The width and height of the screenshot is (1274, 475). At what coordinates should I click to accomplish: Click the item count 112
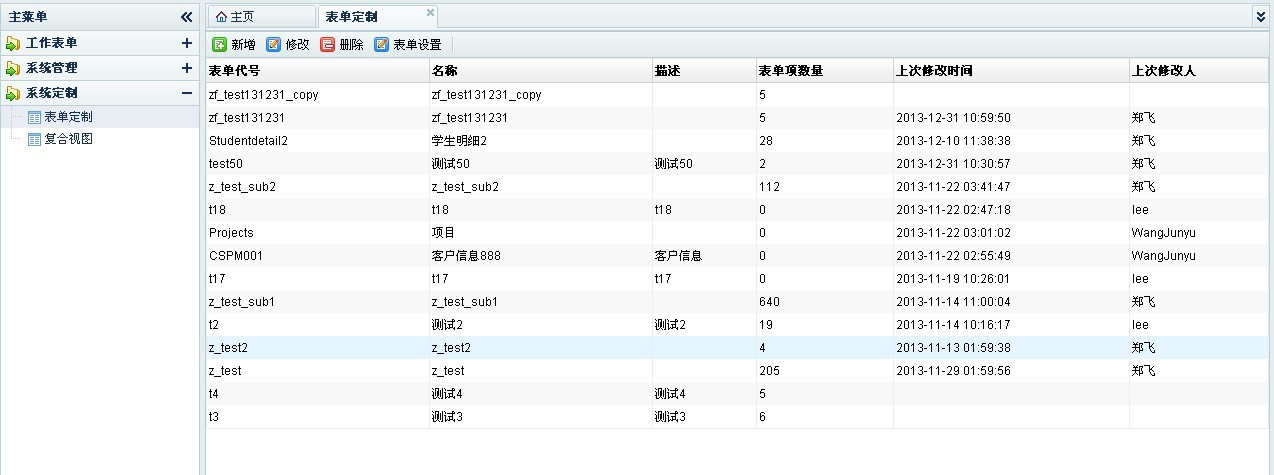[x=769, y=187]
